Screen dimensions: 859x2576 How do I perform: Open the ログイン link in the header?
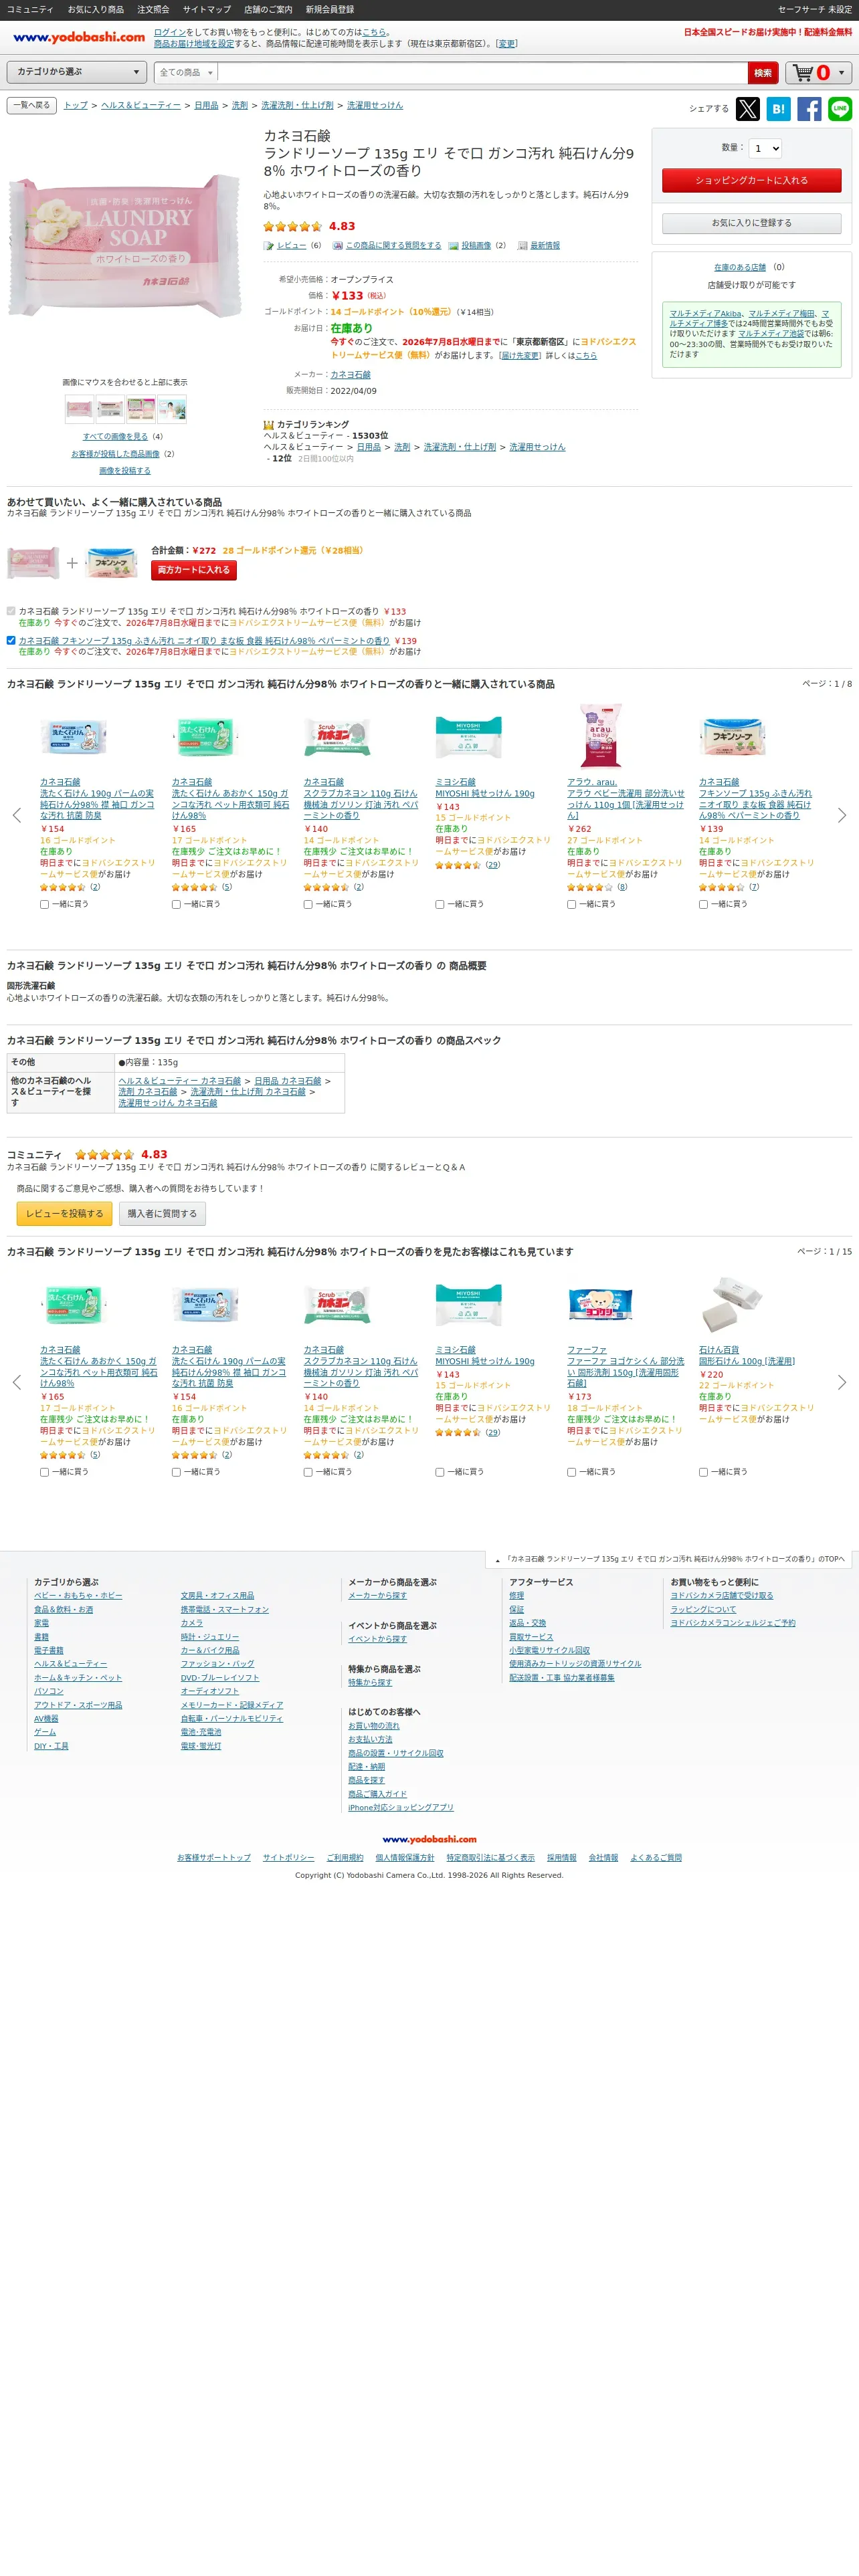(170, 32)
